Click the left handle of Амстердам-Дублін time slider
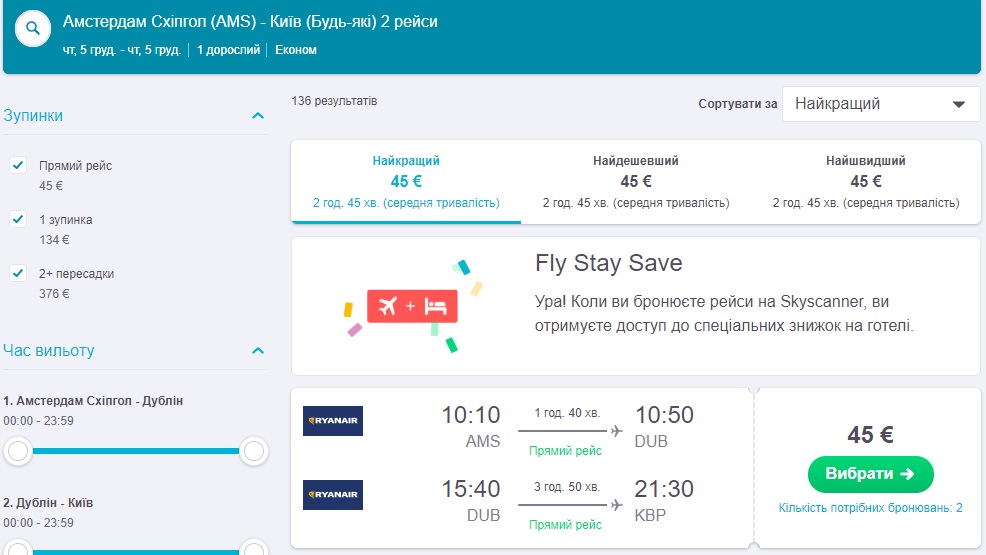986x555 pixels. tap(17, 452)
